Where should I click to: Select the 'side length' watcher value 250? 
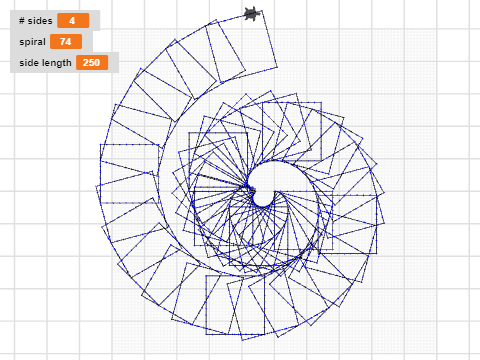pos(92,63)
